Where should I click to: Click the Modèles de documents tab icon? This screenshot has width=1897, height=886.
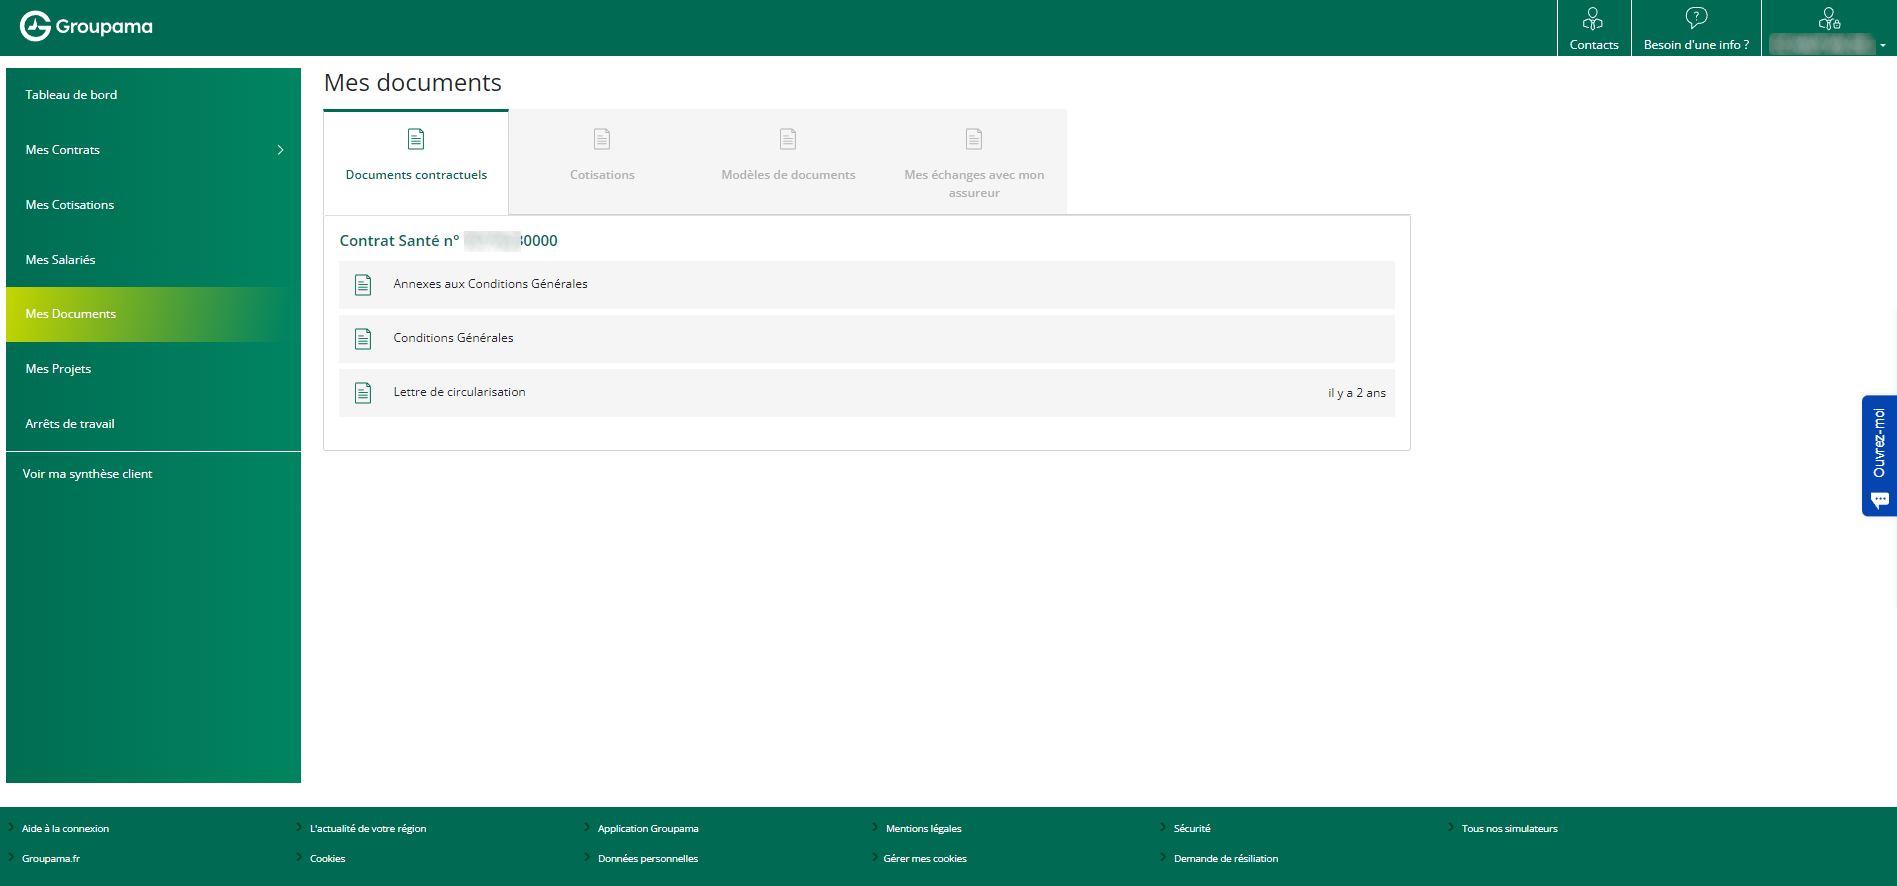pyautogui.click(x=788, y=139)
